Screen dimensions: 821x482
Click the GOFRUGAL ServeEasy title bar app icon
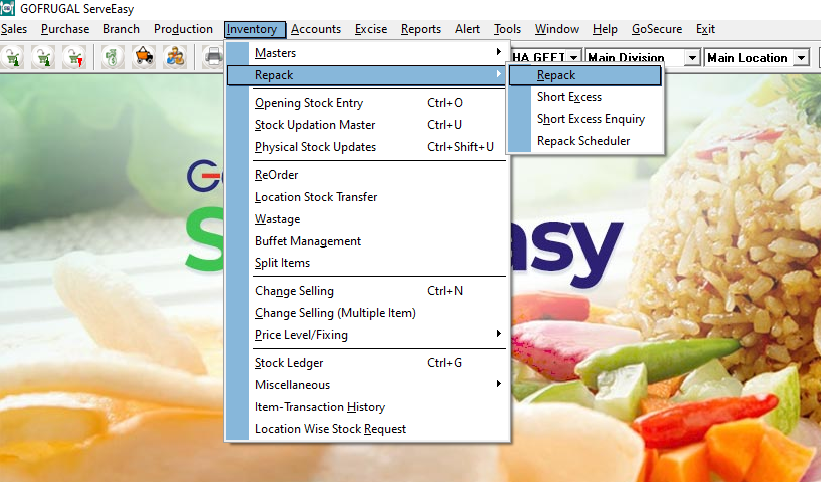point(7,8)
